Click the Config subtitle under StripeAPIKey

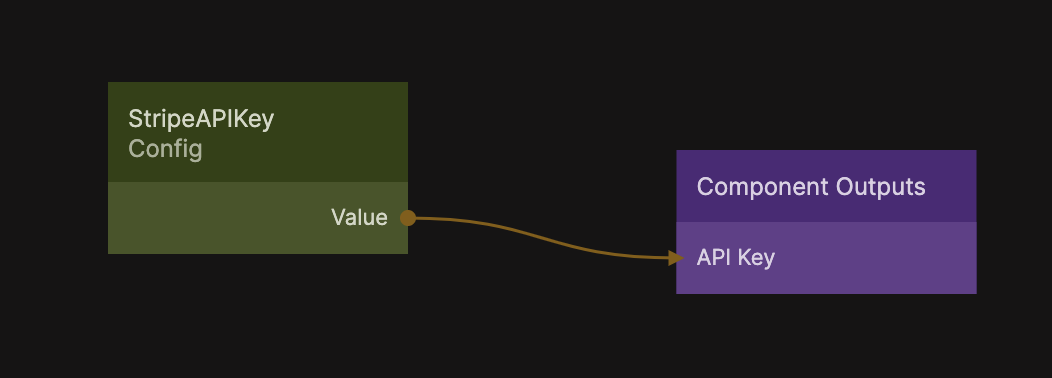(x=165, y=148)
